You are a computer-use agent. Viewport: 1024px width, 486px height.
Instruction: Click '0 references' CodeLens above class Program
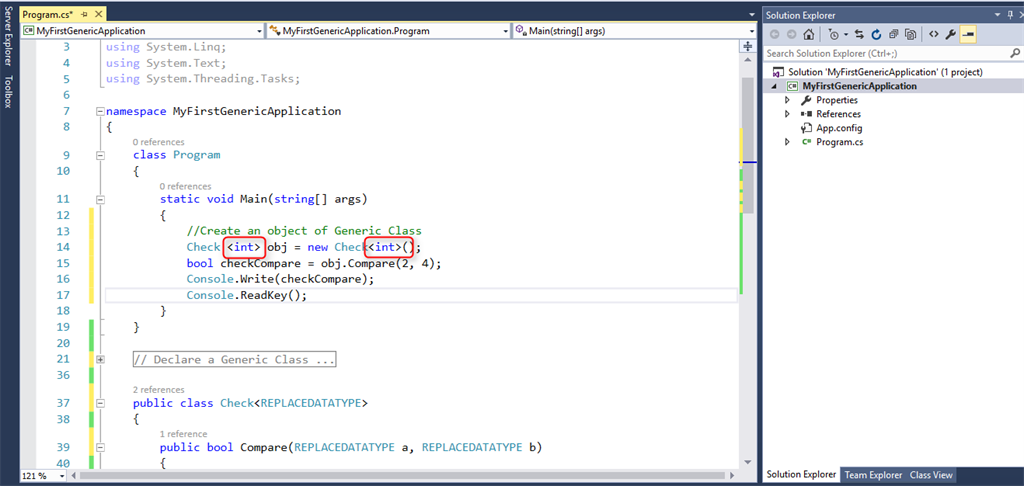(x=158, y=142)
